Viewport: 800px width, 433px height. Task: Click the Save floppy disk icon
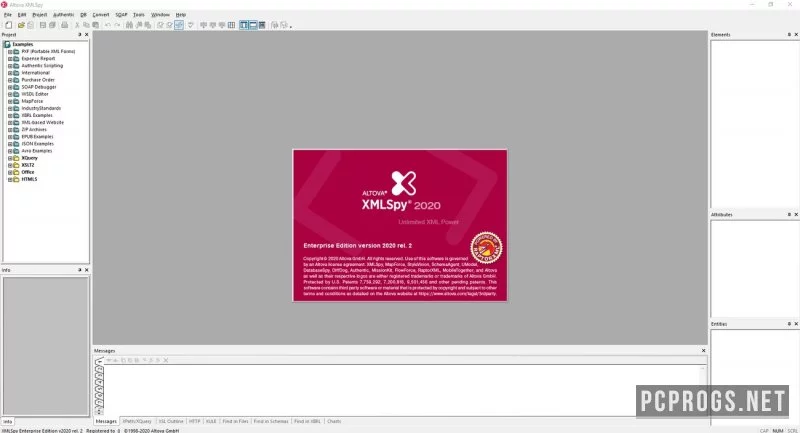(43, 25)
